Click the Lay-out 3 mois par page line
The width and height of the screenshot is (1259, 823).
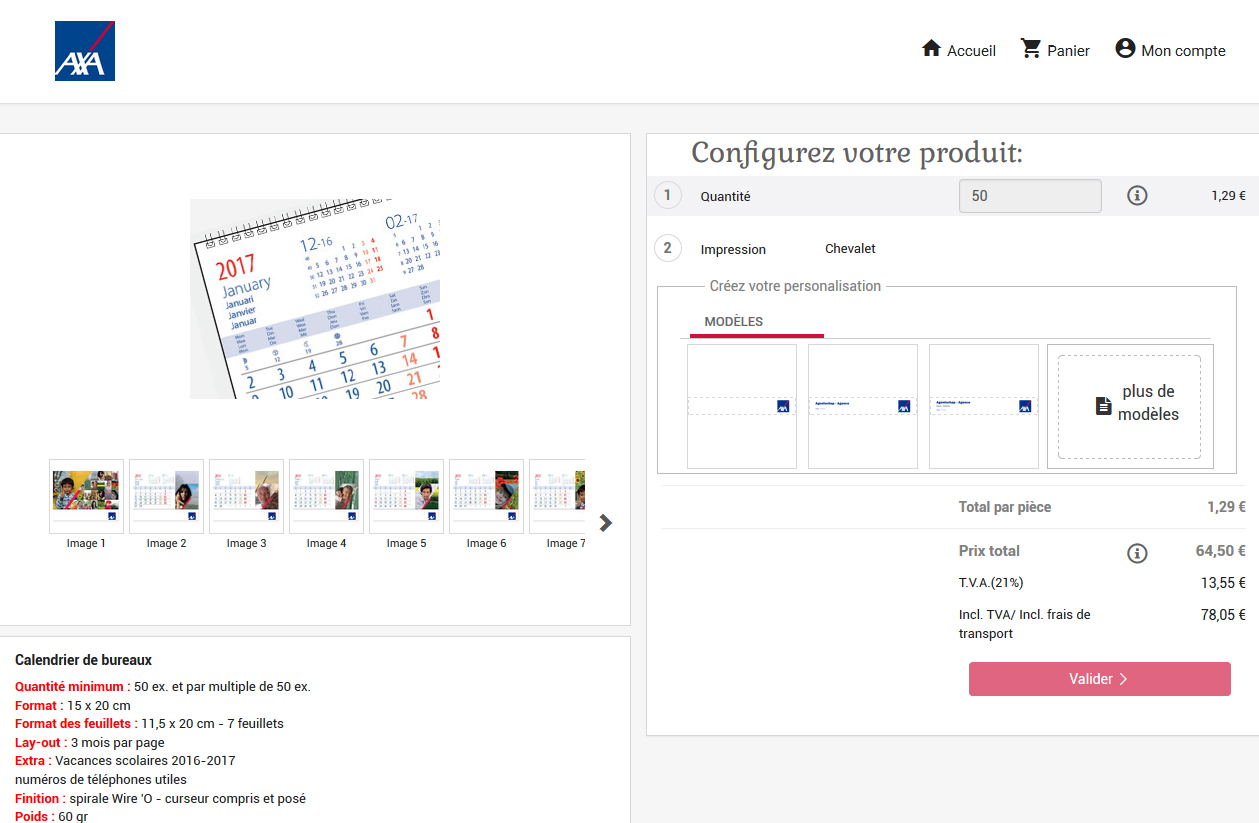90,743
